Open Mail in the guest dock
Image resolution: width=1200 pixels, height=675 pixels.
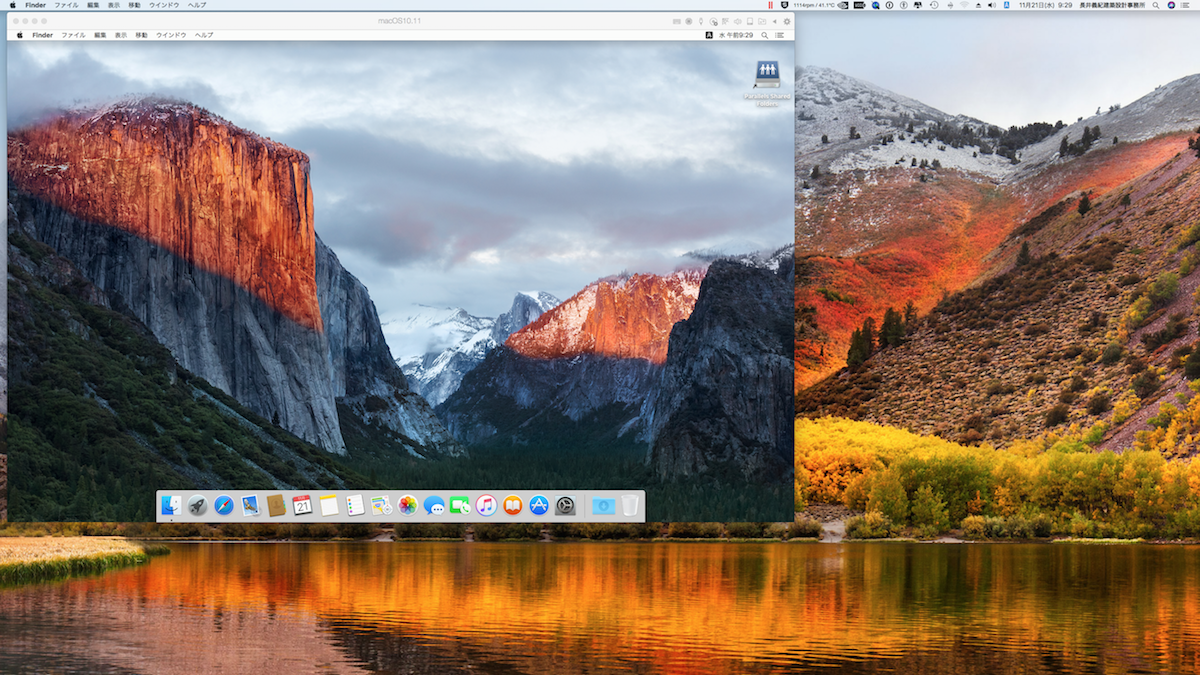pos(250,506)
